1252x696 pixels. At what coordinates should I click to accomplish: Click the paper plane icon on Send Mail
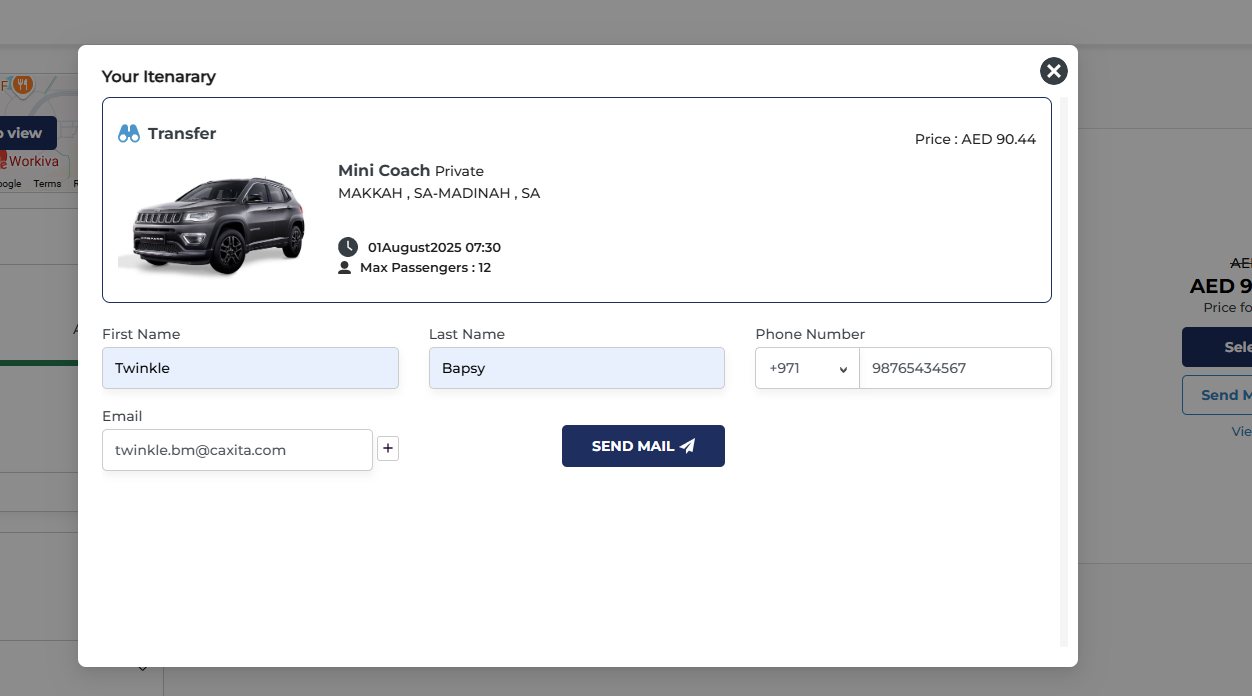pos(687,446)
